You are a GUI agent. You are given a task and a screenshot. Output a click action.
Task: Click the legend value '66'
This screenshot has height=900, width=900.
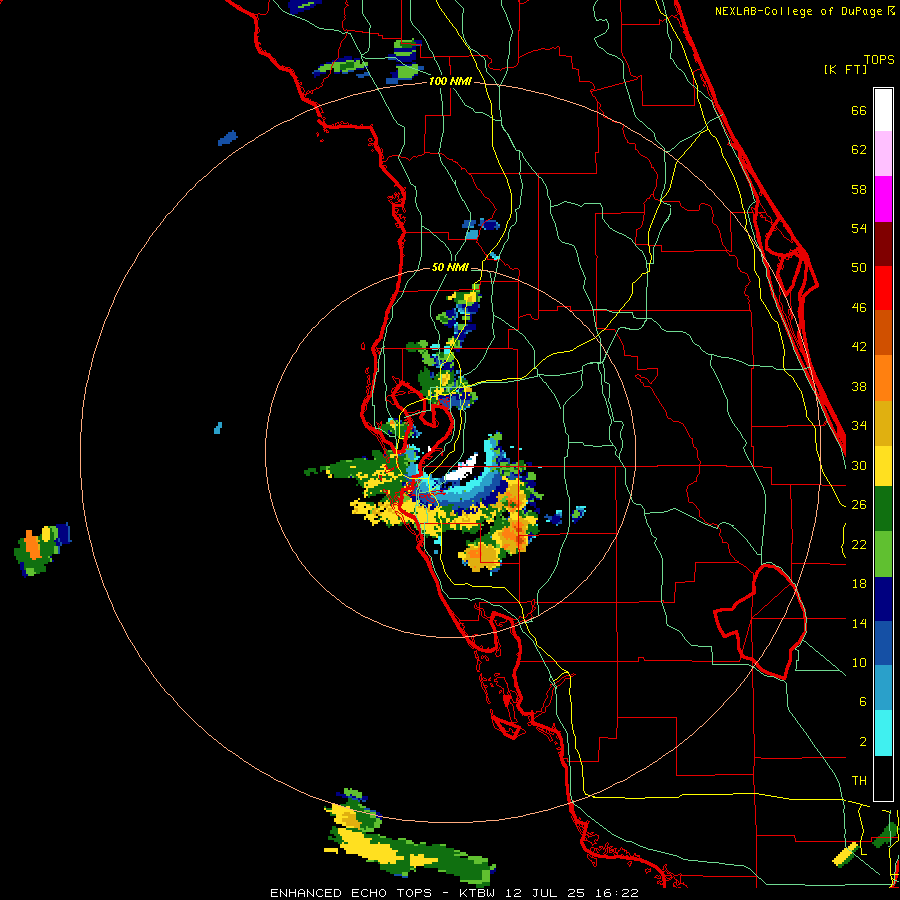click(859, 111)
